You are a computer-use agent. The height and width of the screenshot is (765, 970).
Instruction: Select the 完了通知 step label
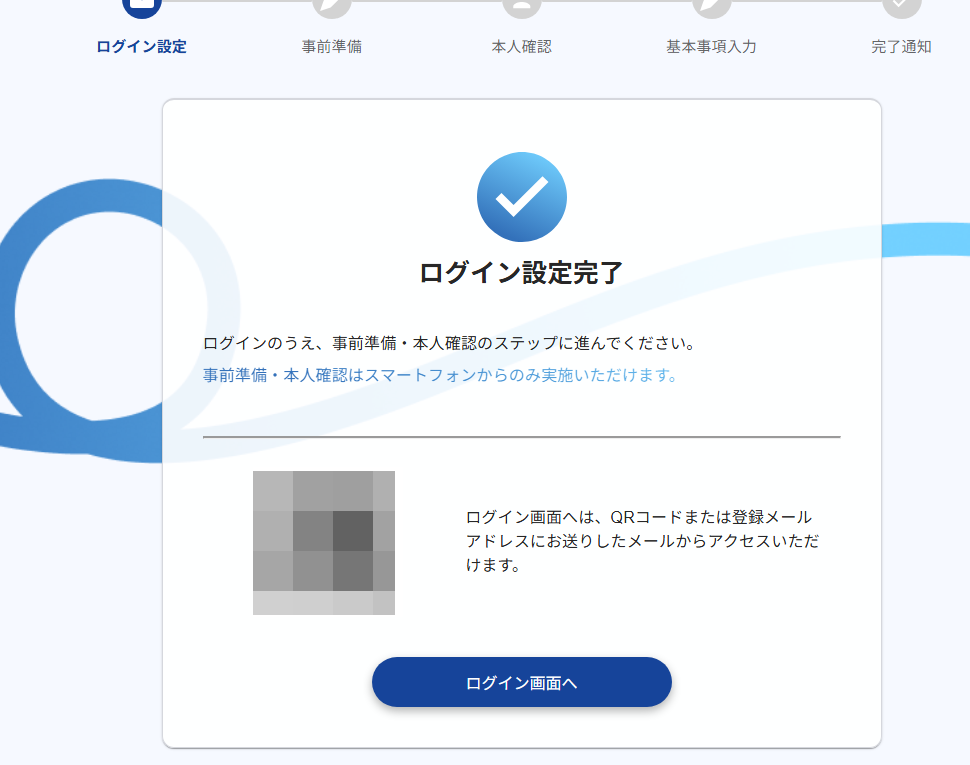[x=901, y=47]
